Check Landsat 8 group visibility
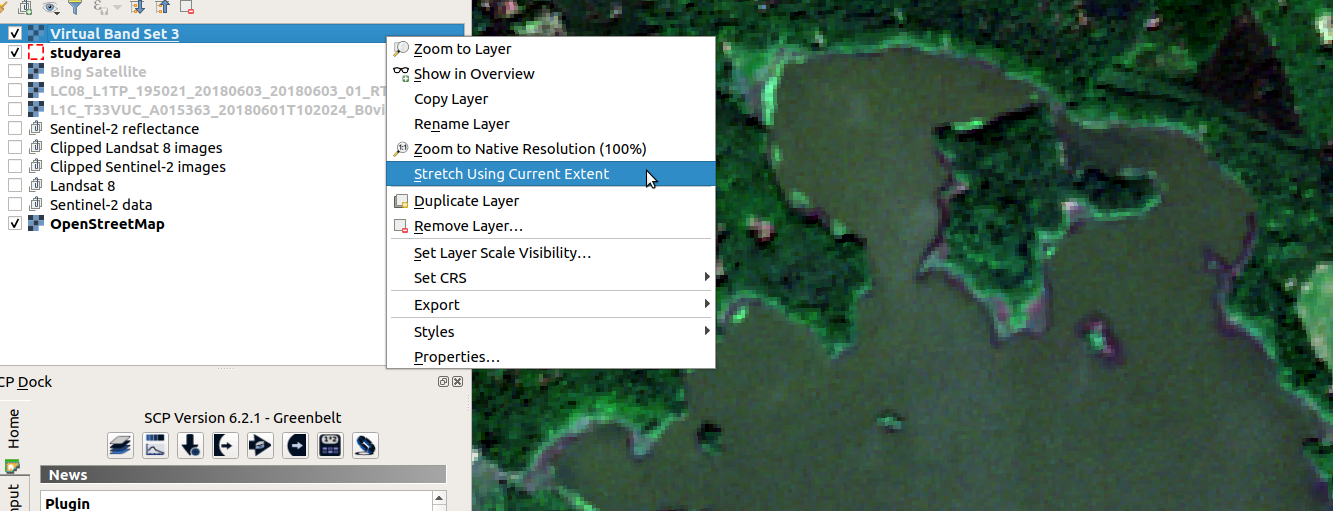This screenshot has width=1333, height=511. tap(15, 186)
